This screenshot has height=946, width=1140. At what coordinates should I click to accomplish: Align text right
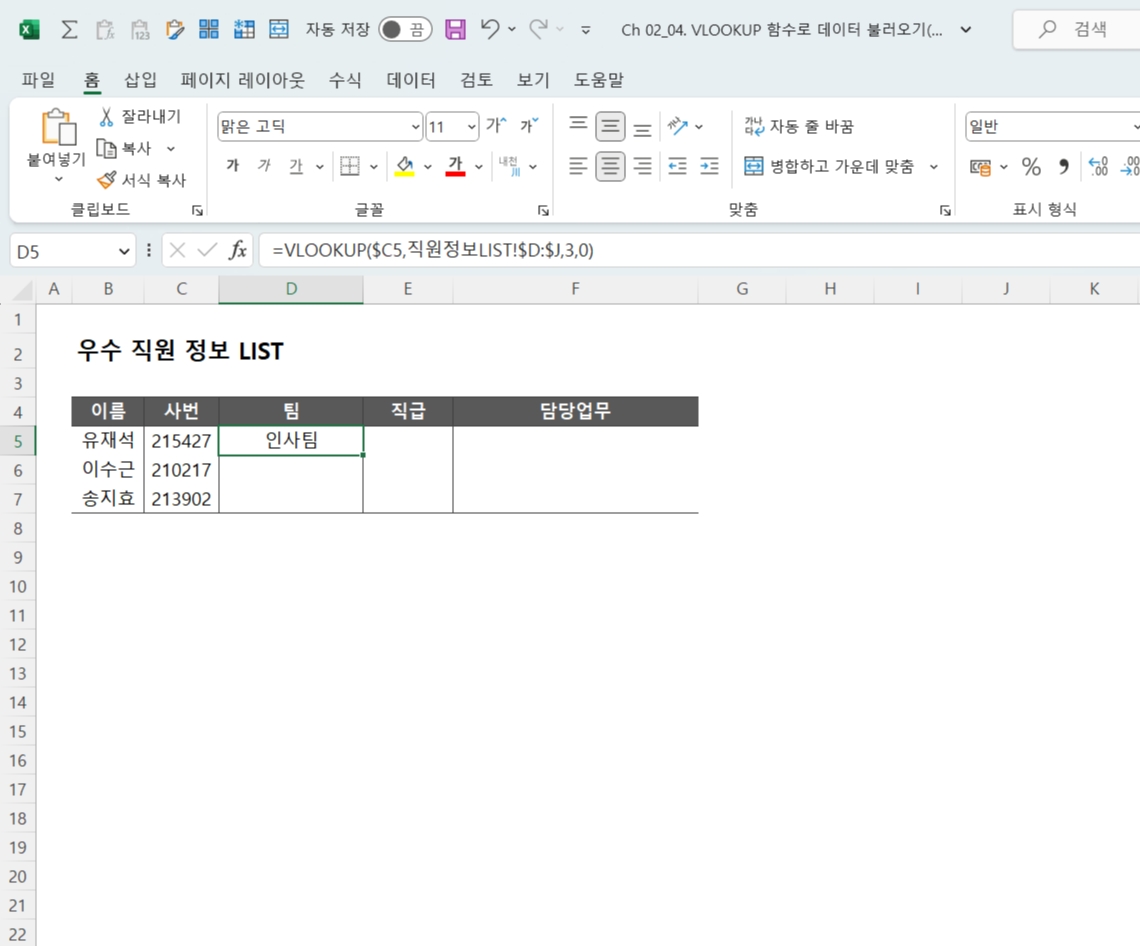(642, 167)
